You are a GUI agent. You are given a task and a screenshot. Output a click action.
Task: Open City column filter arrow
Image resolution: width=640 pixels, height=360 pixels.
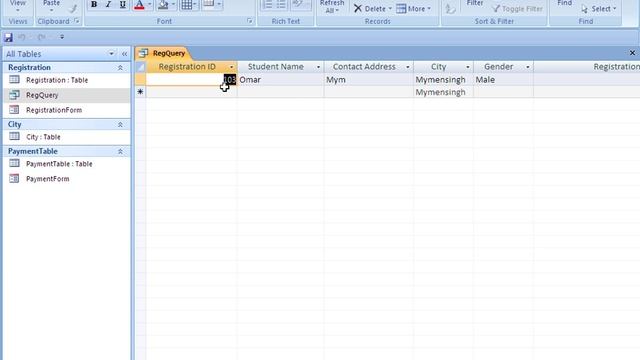[x=468, y=67]
